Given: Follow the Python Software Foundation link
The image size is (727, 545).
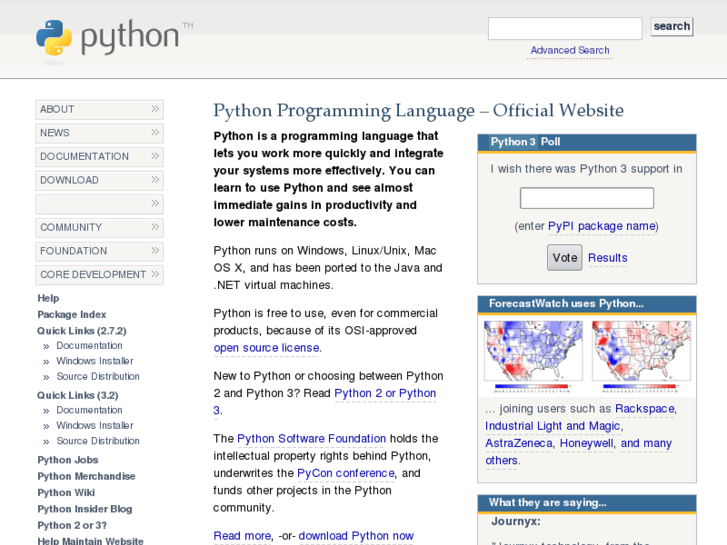Looking at the screenshot, I should [x=311, y=438].
